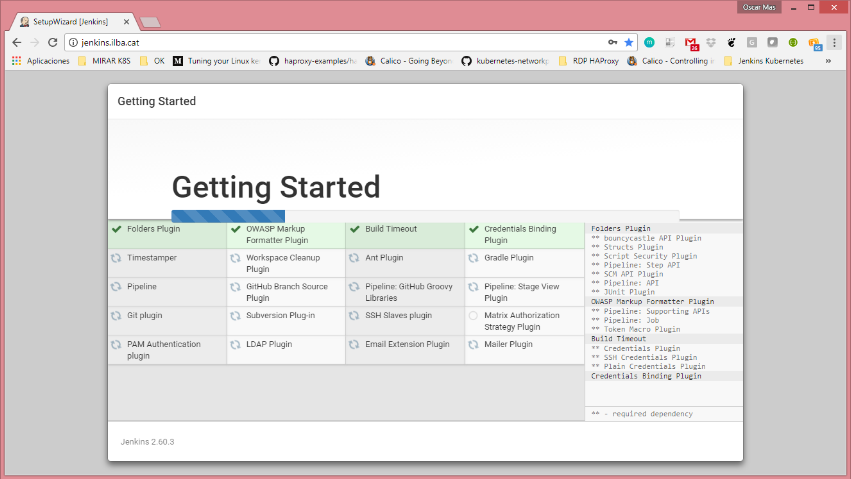Click the Pipeline: Stage View Plugin text
The width and height of the screenshot is (851, 479).
click(522, 292)
